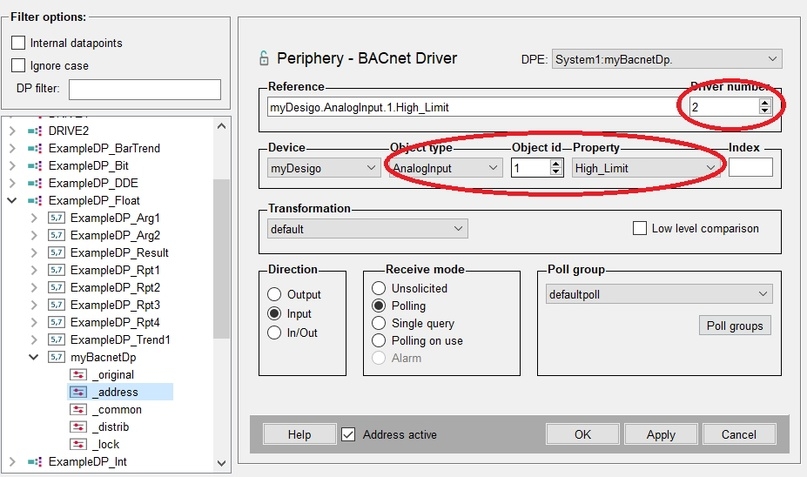Click the ExampleDP_Arg1 float element icon
Screen dimensions: 807x477
coord(56,218)
